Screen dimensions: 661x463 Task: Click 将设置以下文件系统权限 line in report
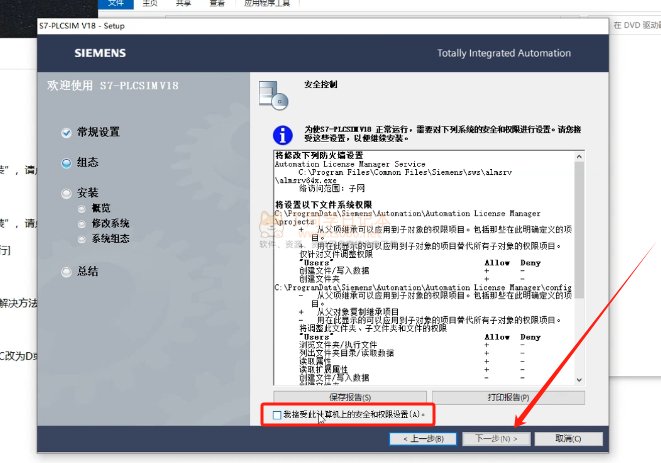[x=324, y=205]
